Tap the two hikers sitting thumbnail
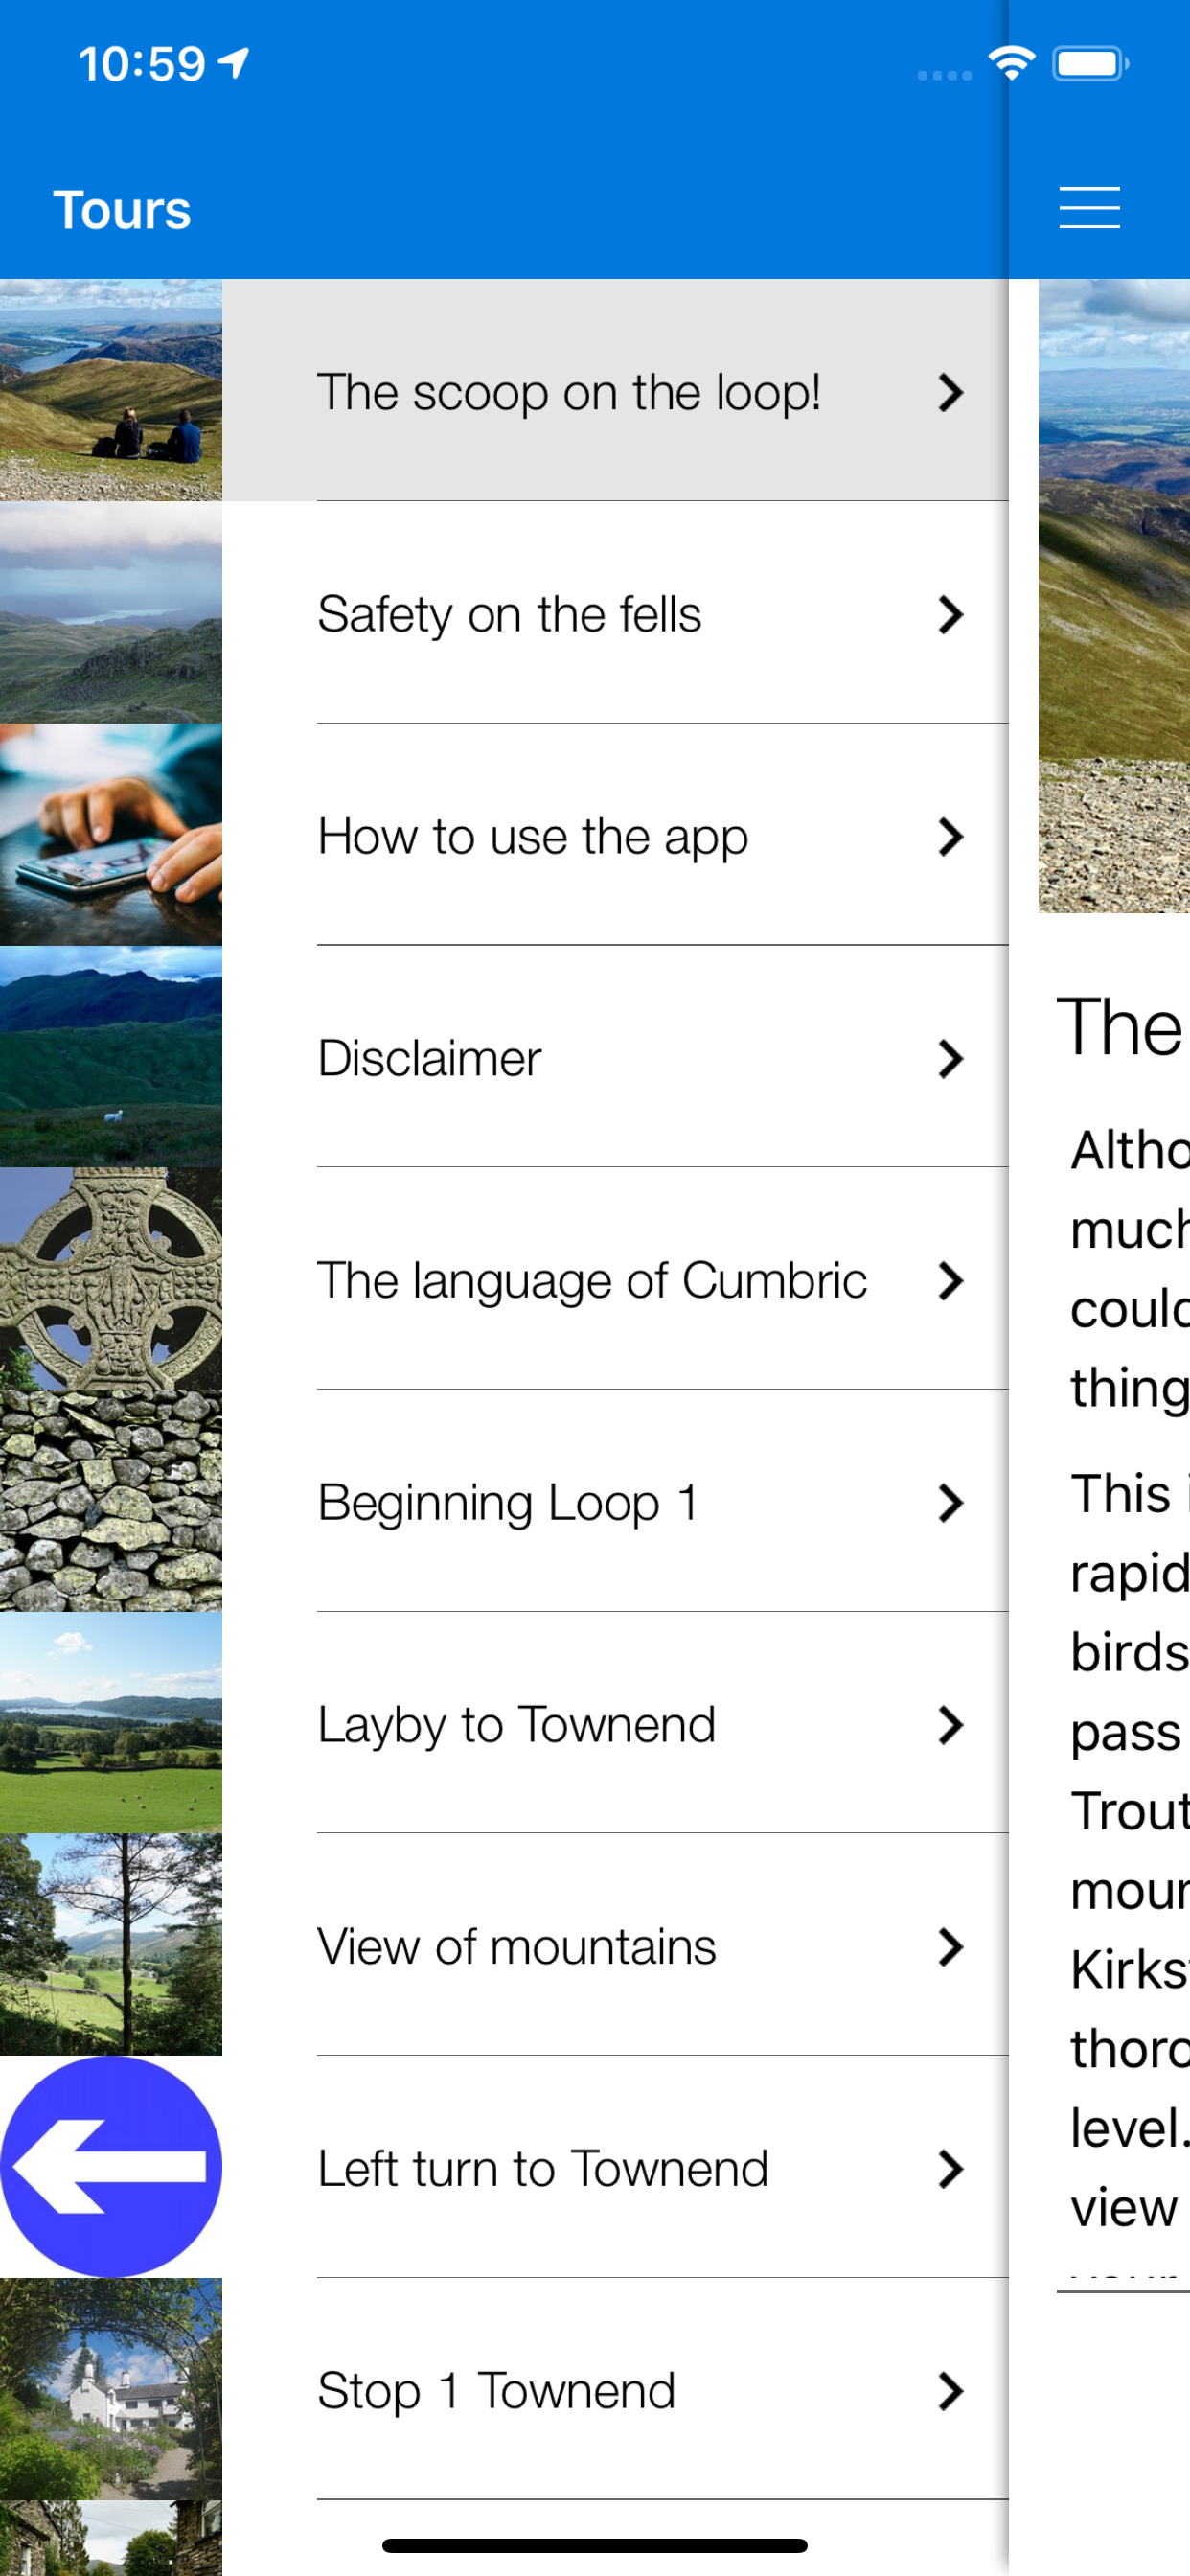 coord(111,390)
